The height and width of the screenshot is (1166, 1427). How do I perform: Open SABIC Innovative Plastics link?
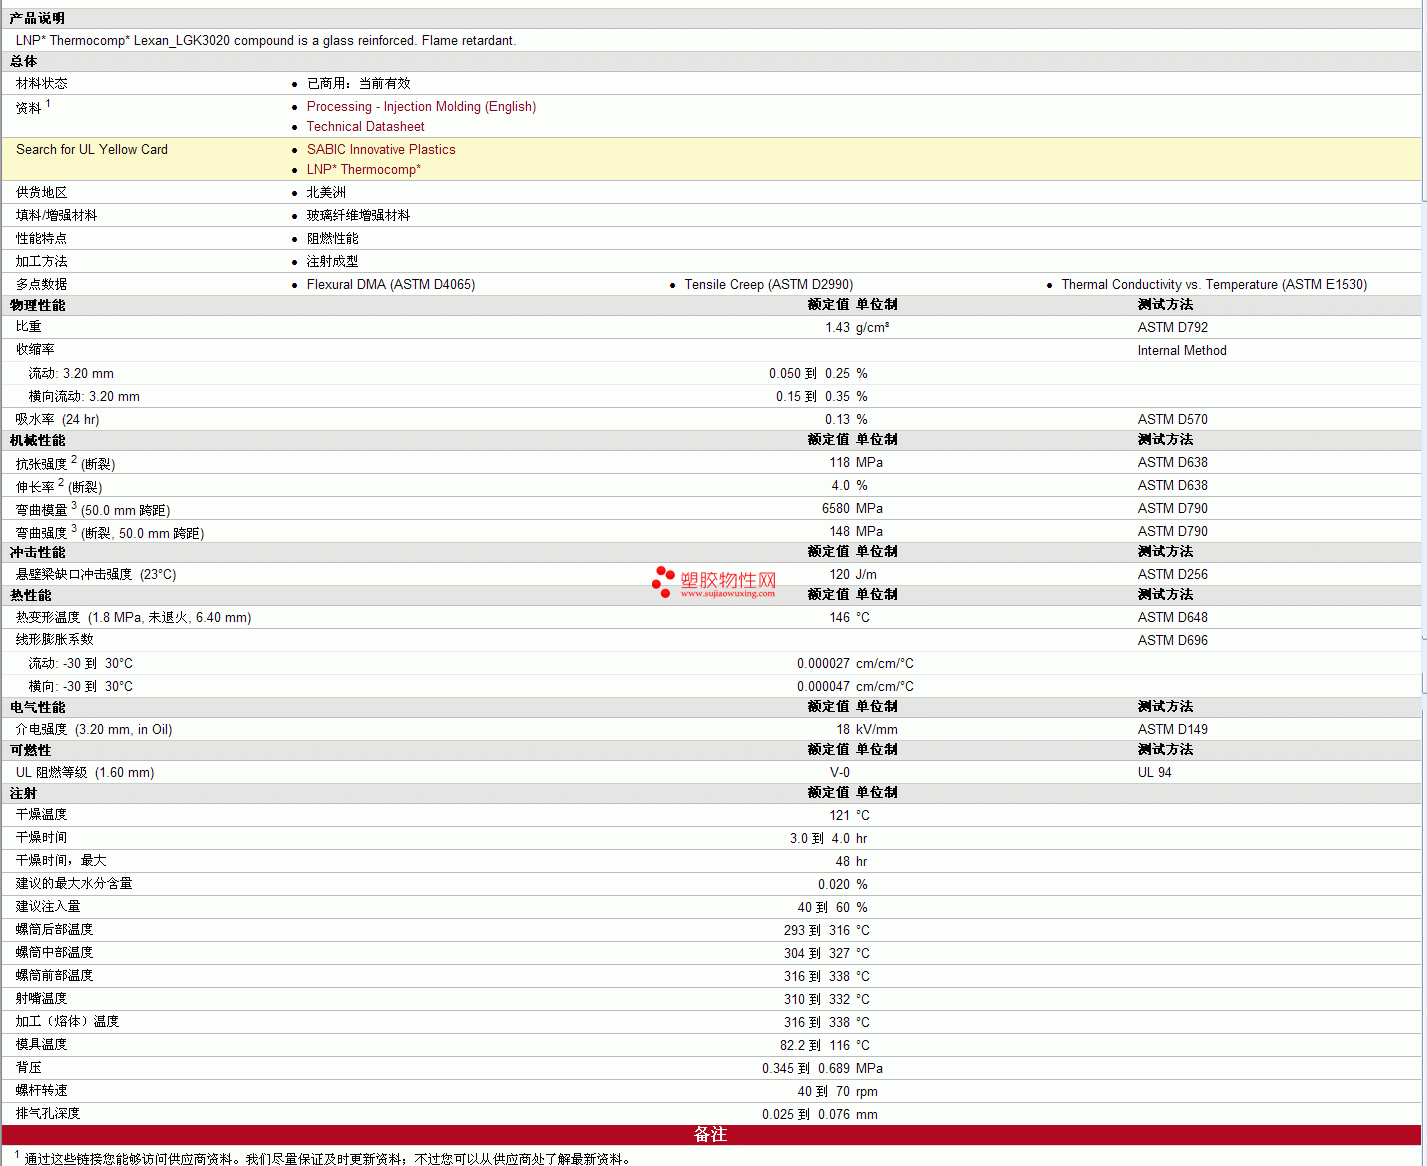[x=381, y=150]
